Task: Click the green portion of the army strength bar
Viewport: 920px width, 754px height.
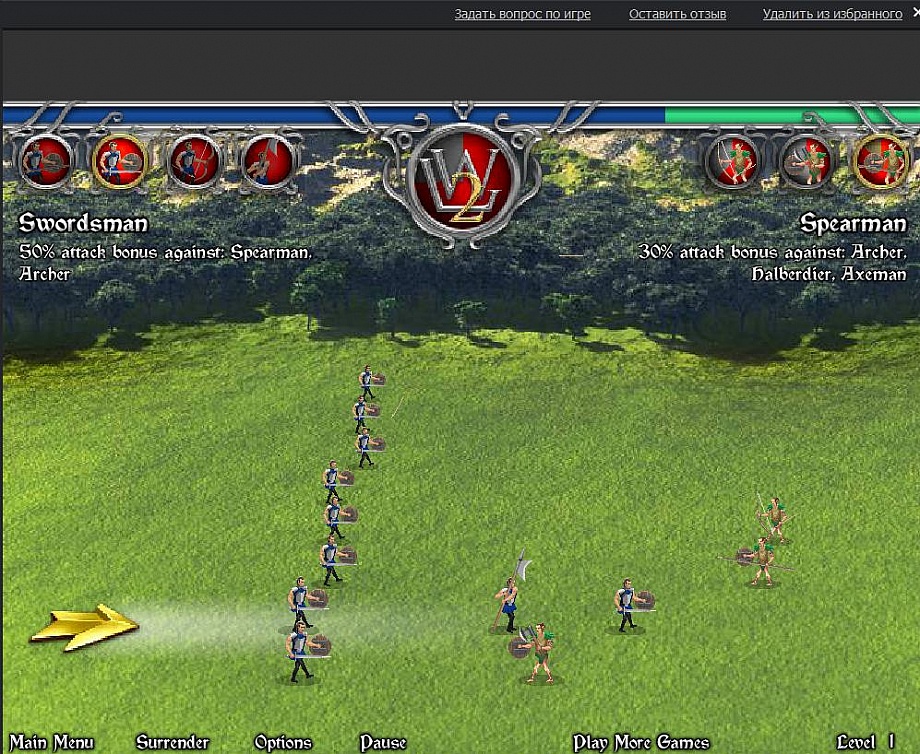Action: (x=792, y=115)
